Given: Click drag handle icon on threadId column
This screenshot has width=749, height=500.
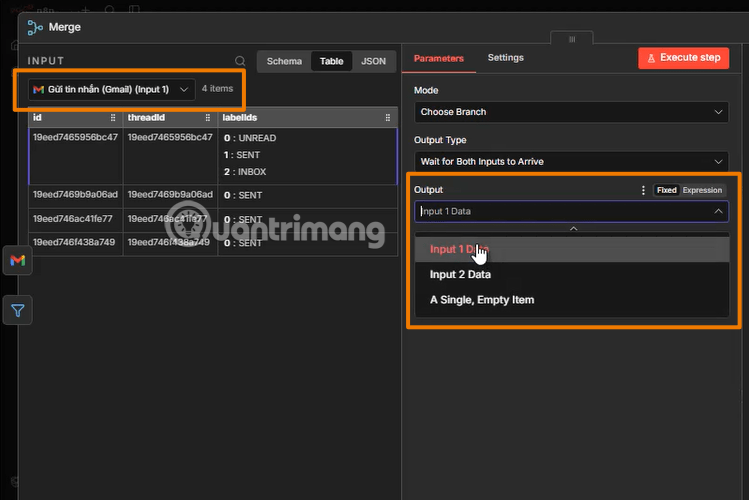Looking at the screenshot, I should (207, 117).
